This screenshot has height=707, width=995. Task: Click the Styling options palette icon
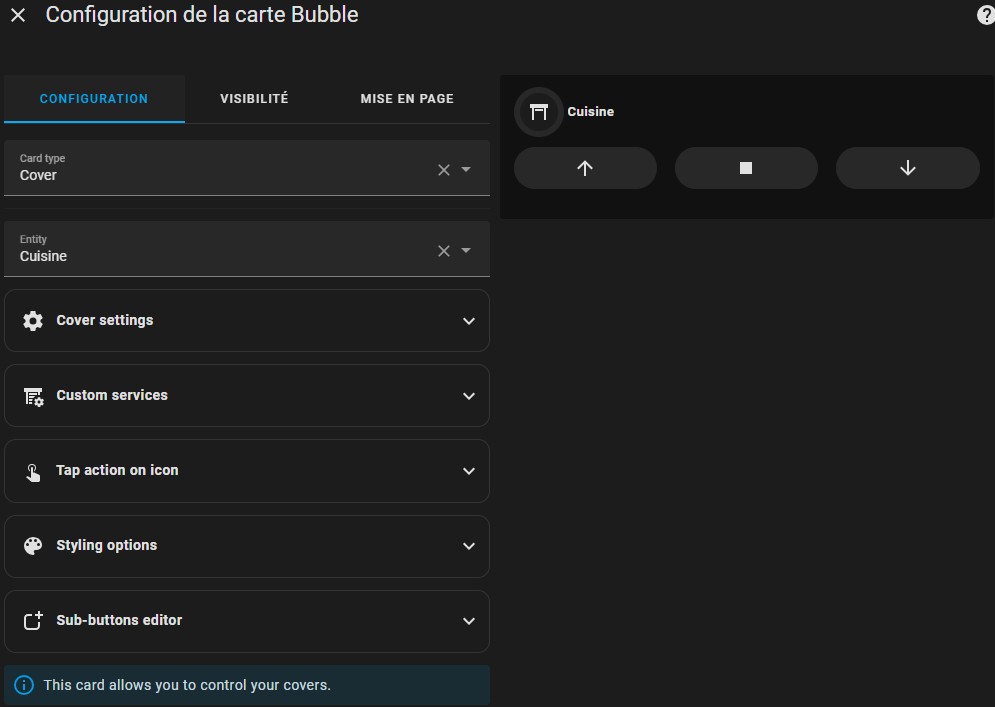33,546
